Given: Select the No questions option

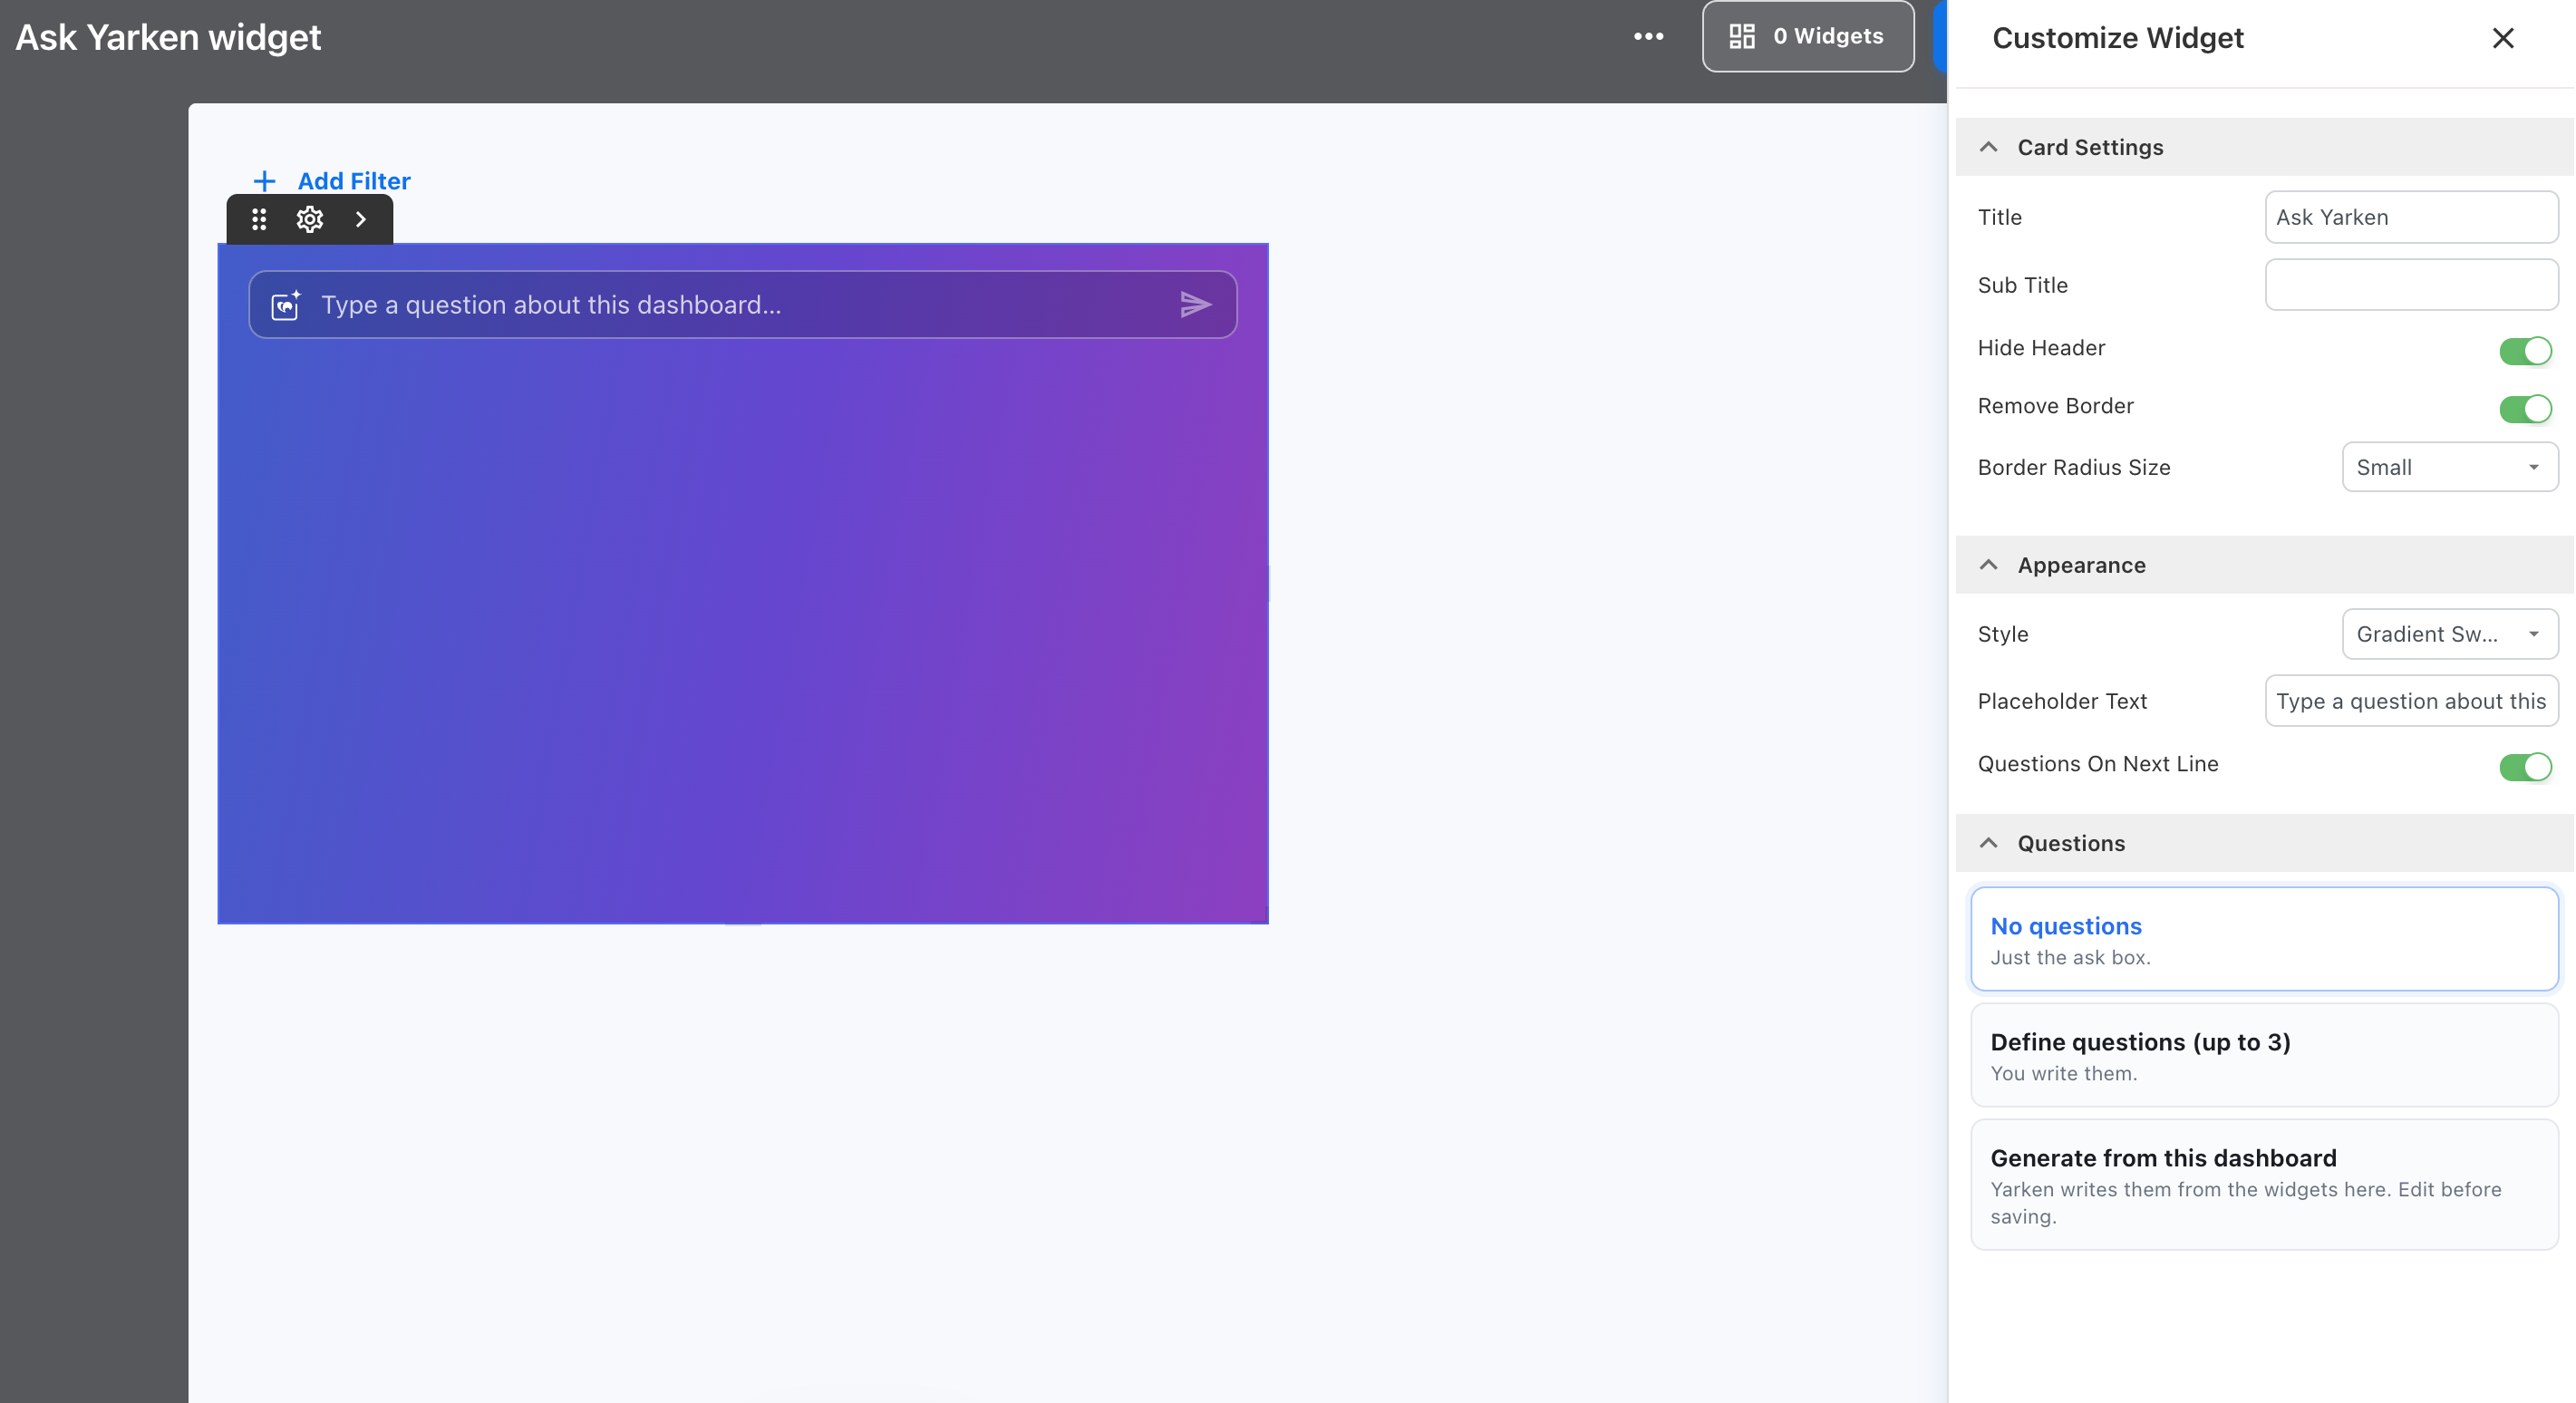Looking at the screenshot, I should click(2264, 939).
